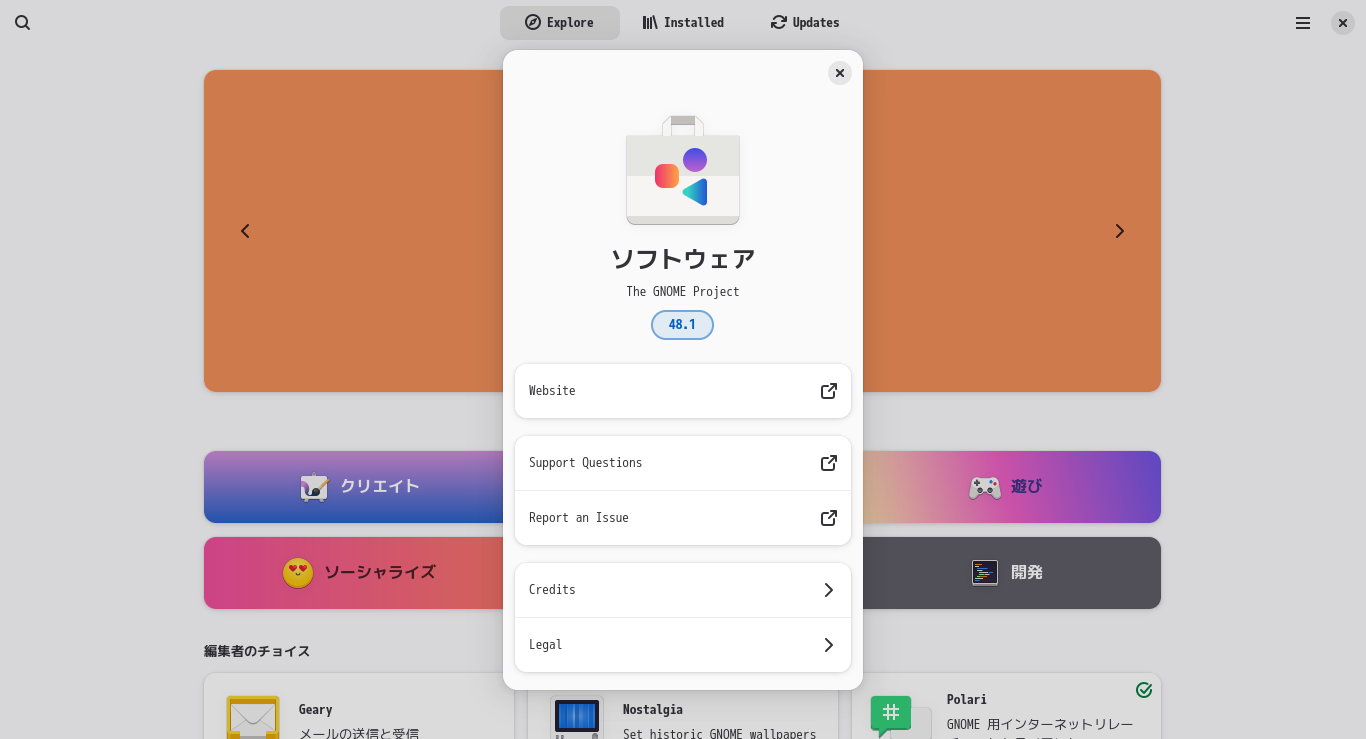The image size is (1366, 739).
Task: Click the terminal icon on 開発 tile
Action: (984, 572)
